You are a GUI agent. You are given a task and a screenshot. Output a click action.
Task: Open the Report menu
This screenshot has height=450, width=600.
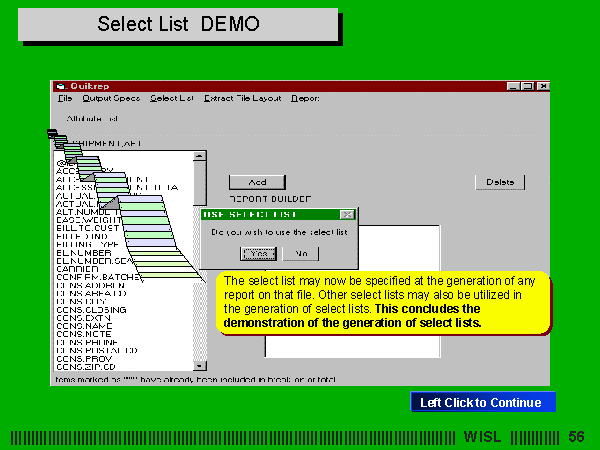tap(305, 99)
